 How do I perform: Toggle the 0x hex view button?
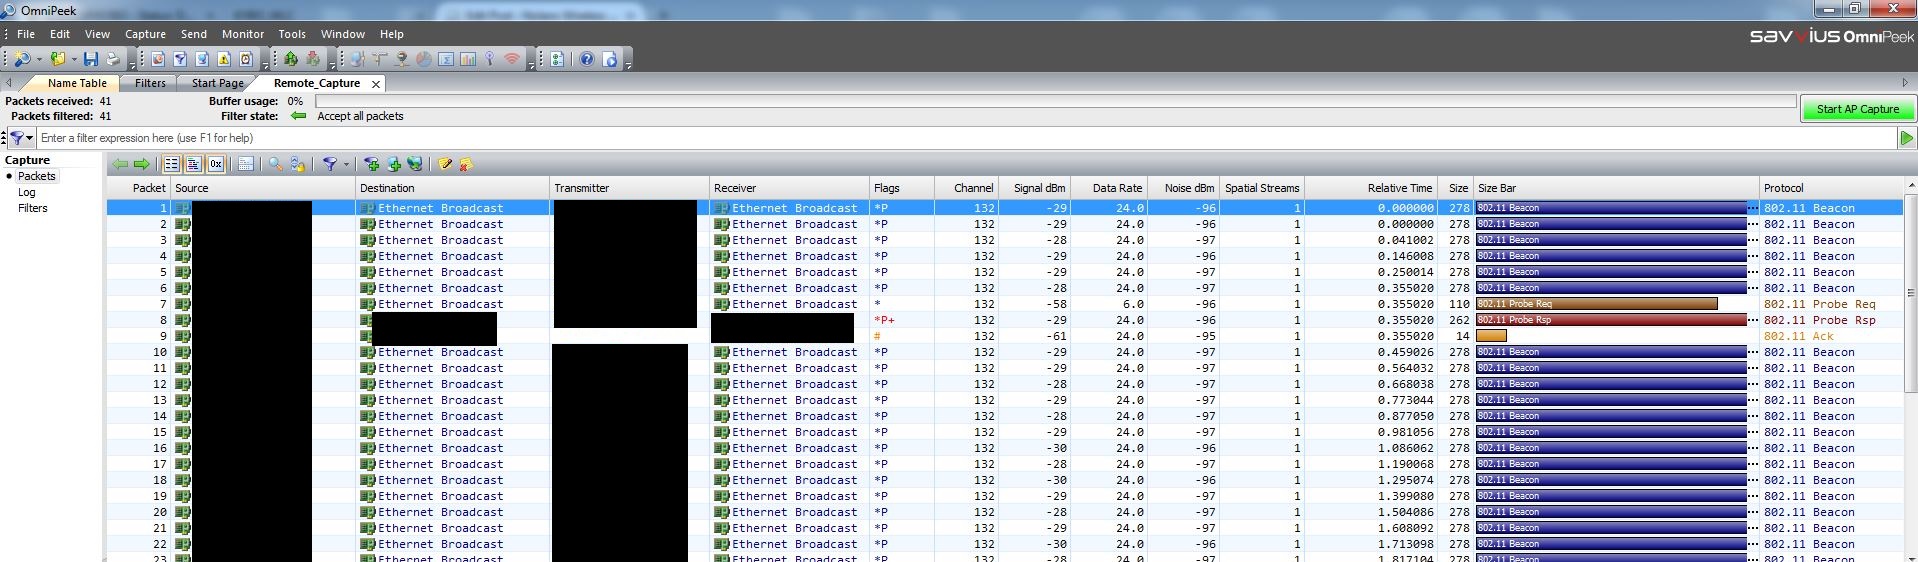[216, 164]
